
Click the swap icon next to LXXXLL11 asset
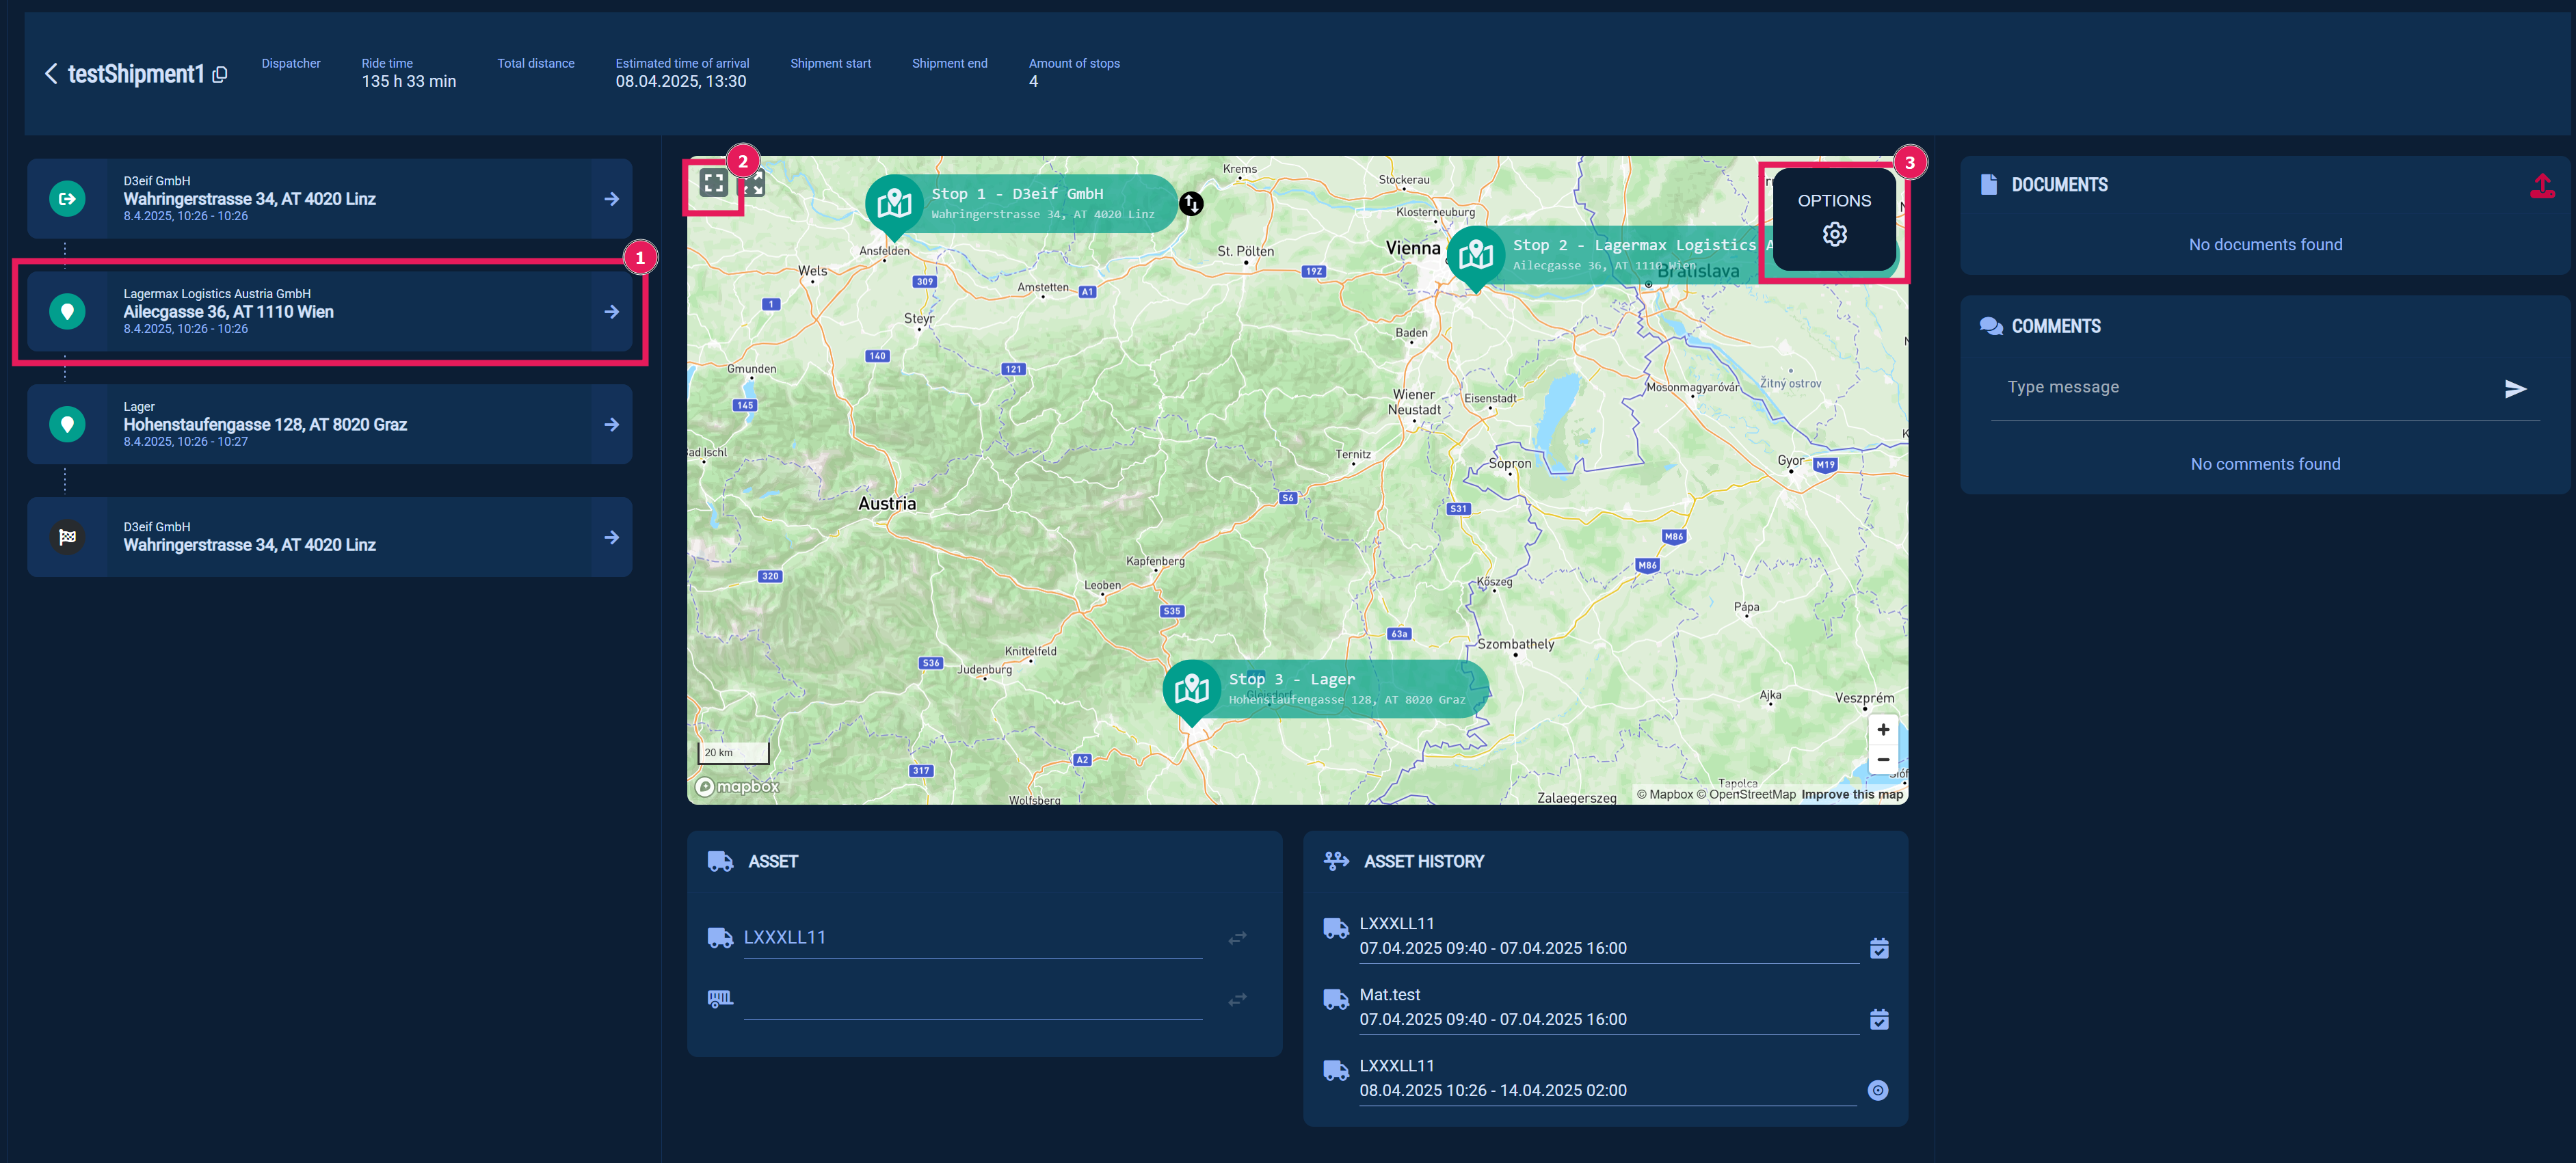pyautogui.click(x=1237, y=938)
